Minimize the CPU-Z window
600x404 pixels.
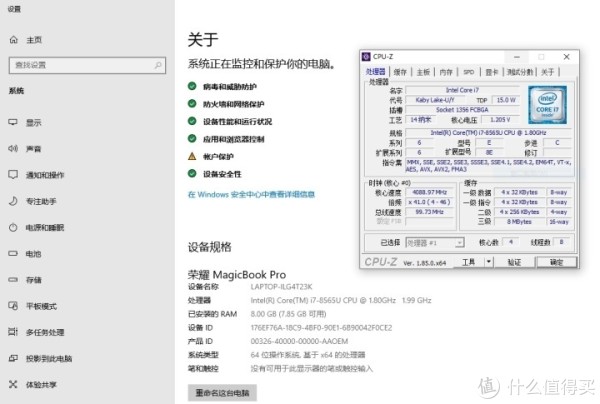517,57
